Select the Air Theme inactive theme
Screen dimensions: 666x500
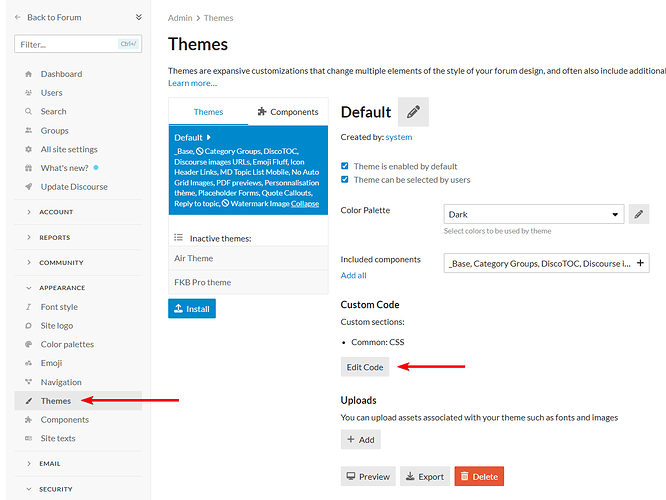point(248,258)
